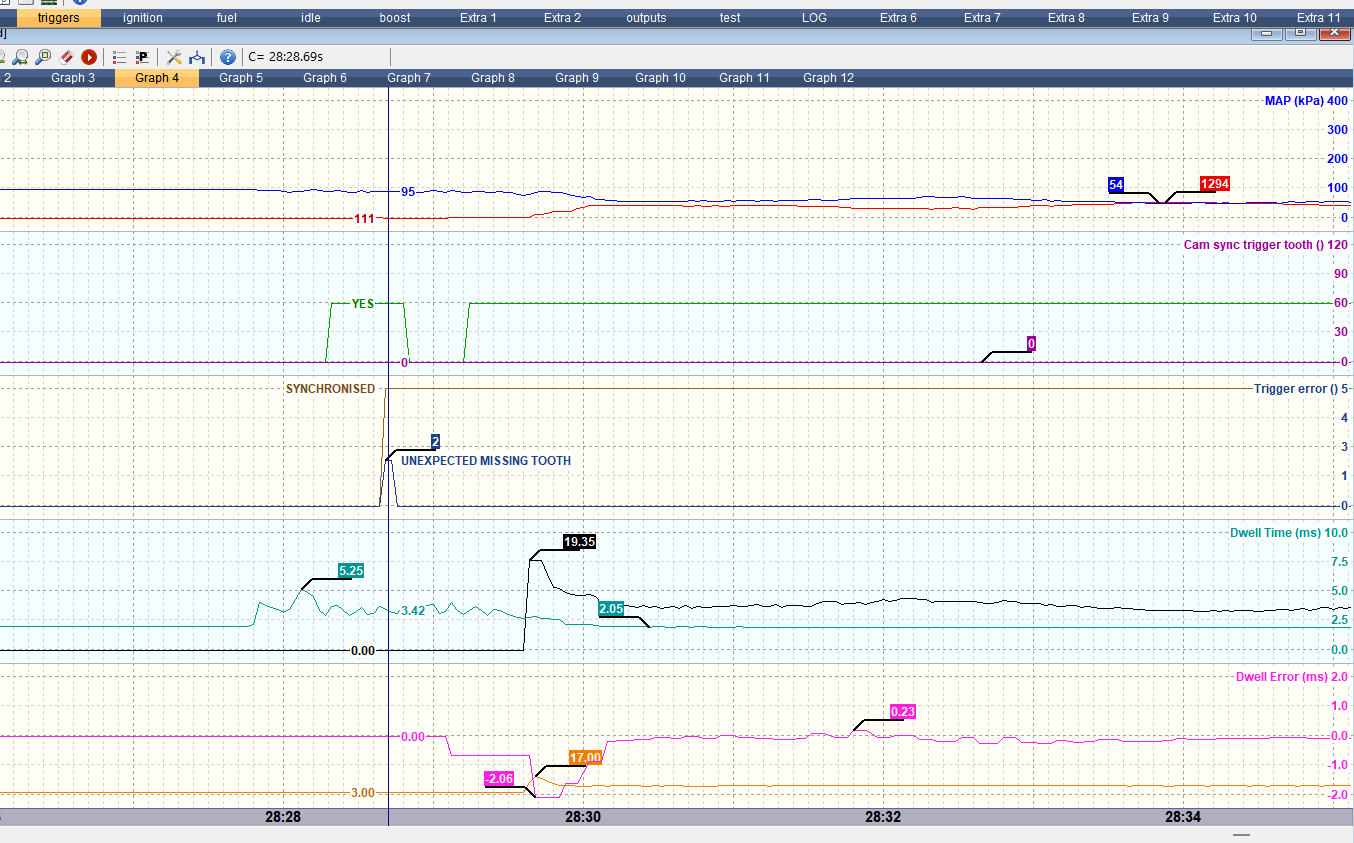Click the magenta 0.23 value flag
The width and height of the screenshot is (1354, 843).
(903, 712)
